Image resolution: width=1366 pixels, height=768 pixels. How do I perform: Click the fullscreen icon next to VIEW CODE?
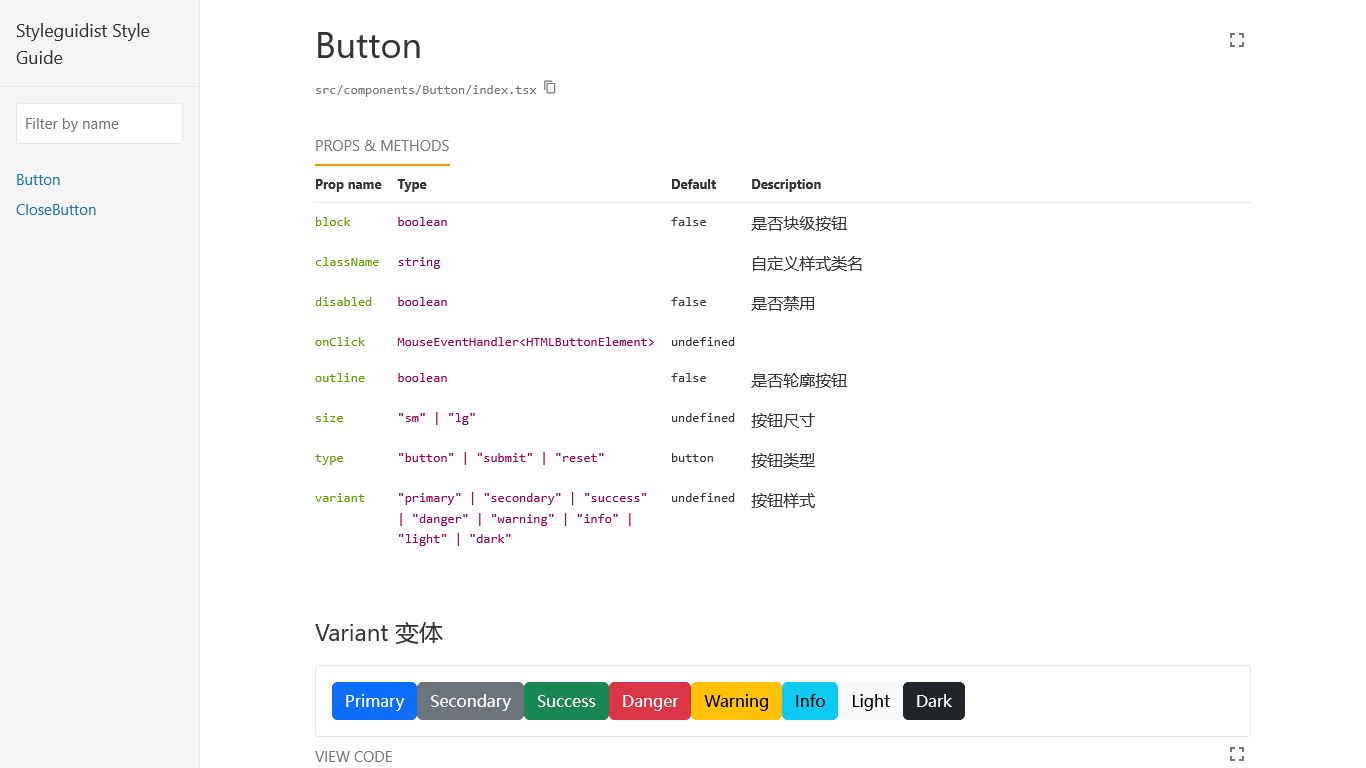point(1237,754)
